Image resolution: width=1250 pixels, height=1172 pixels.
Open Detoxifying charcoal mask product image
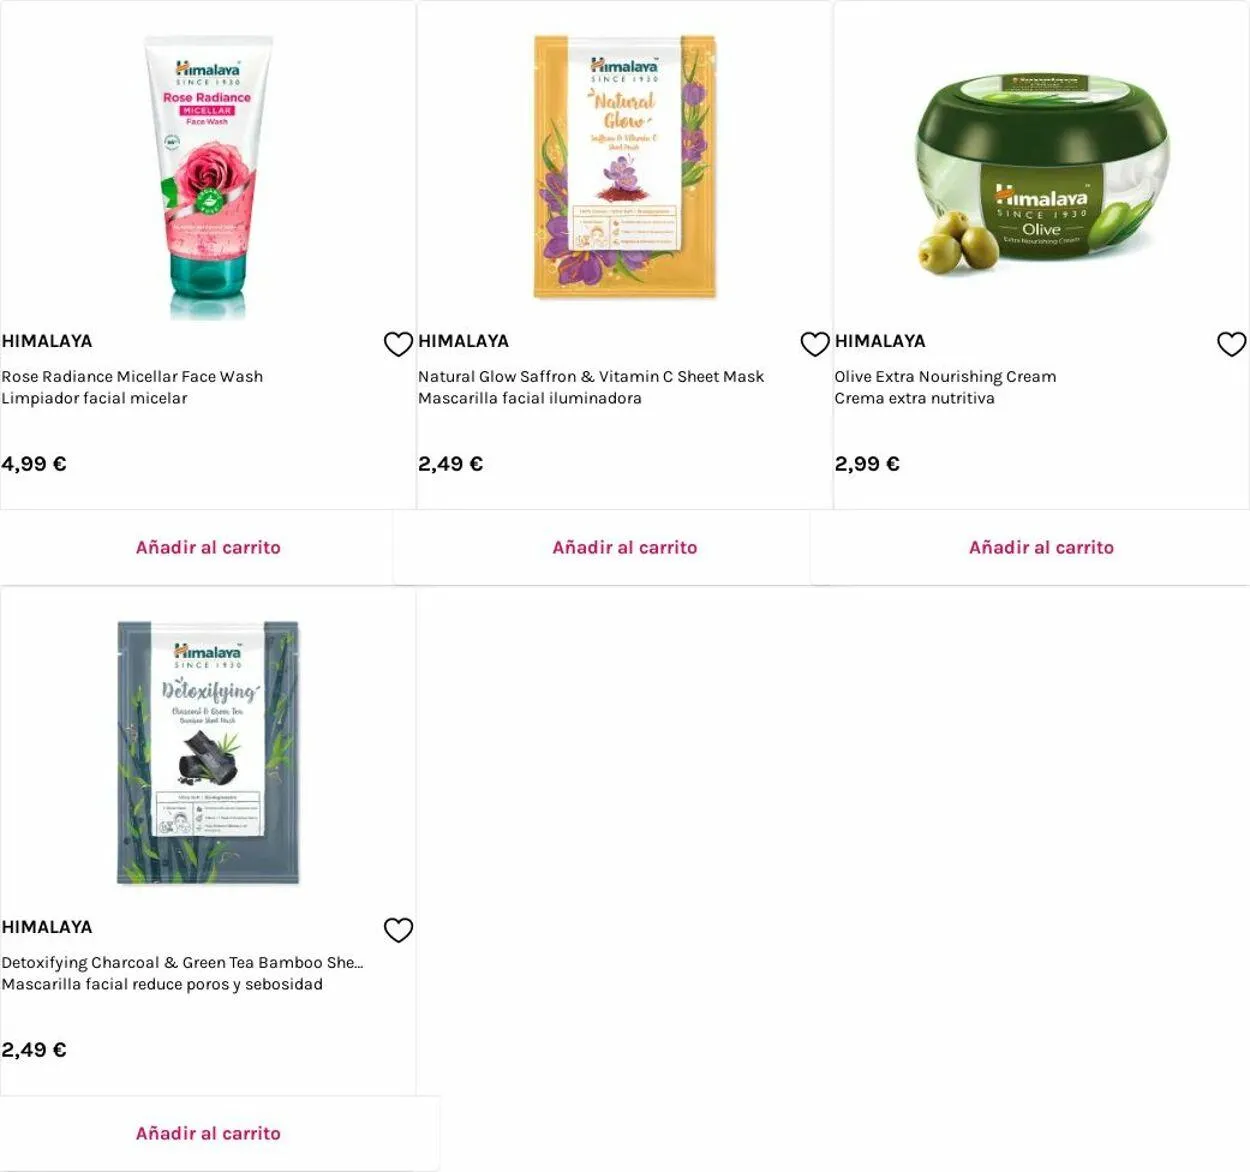(208, 753)
